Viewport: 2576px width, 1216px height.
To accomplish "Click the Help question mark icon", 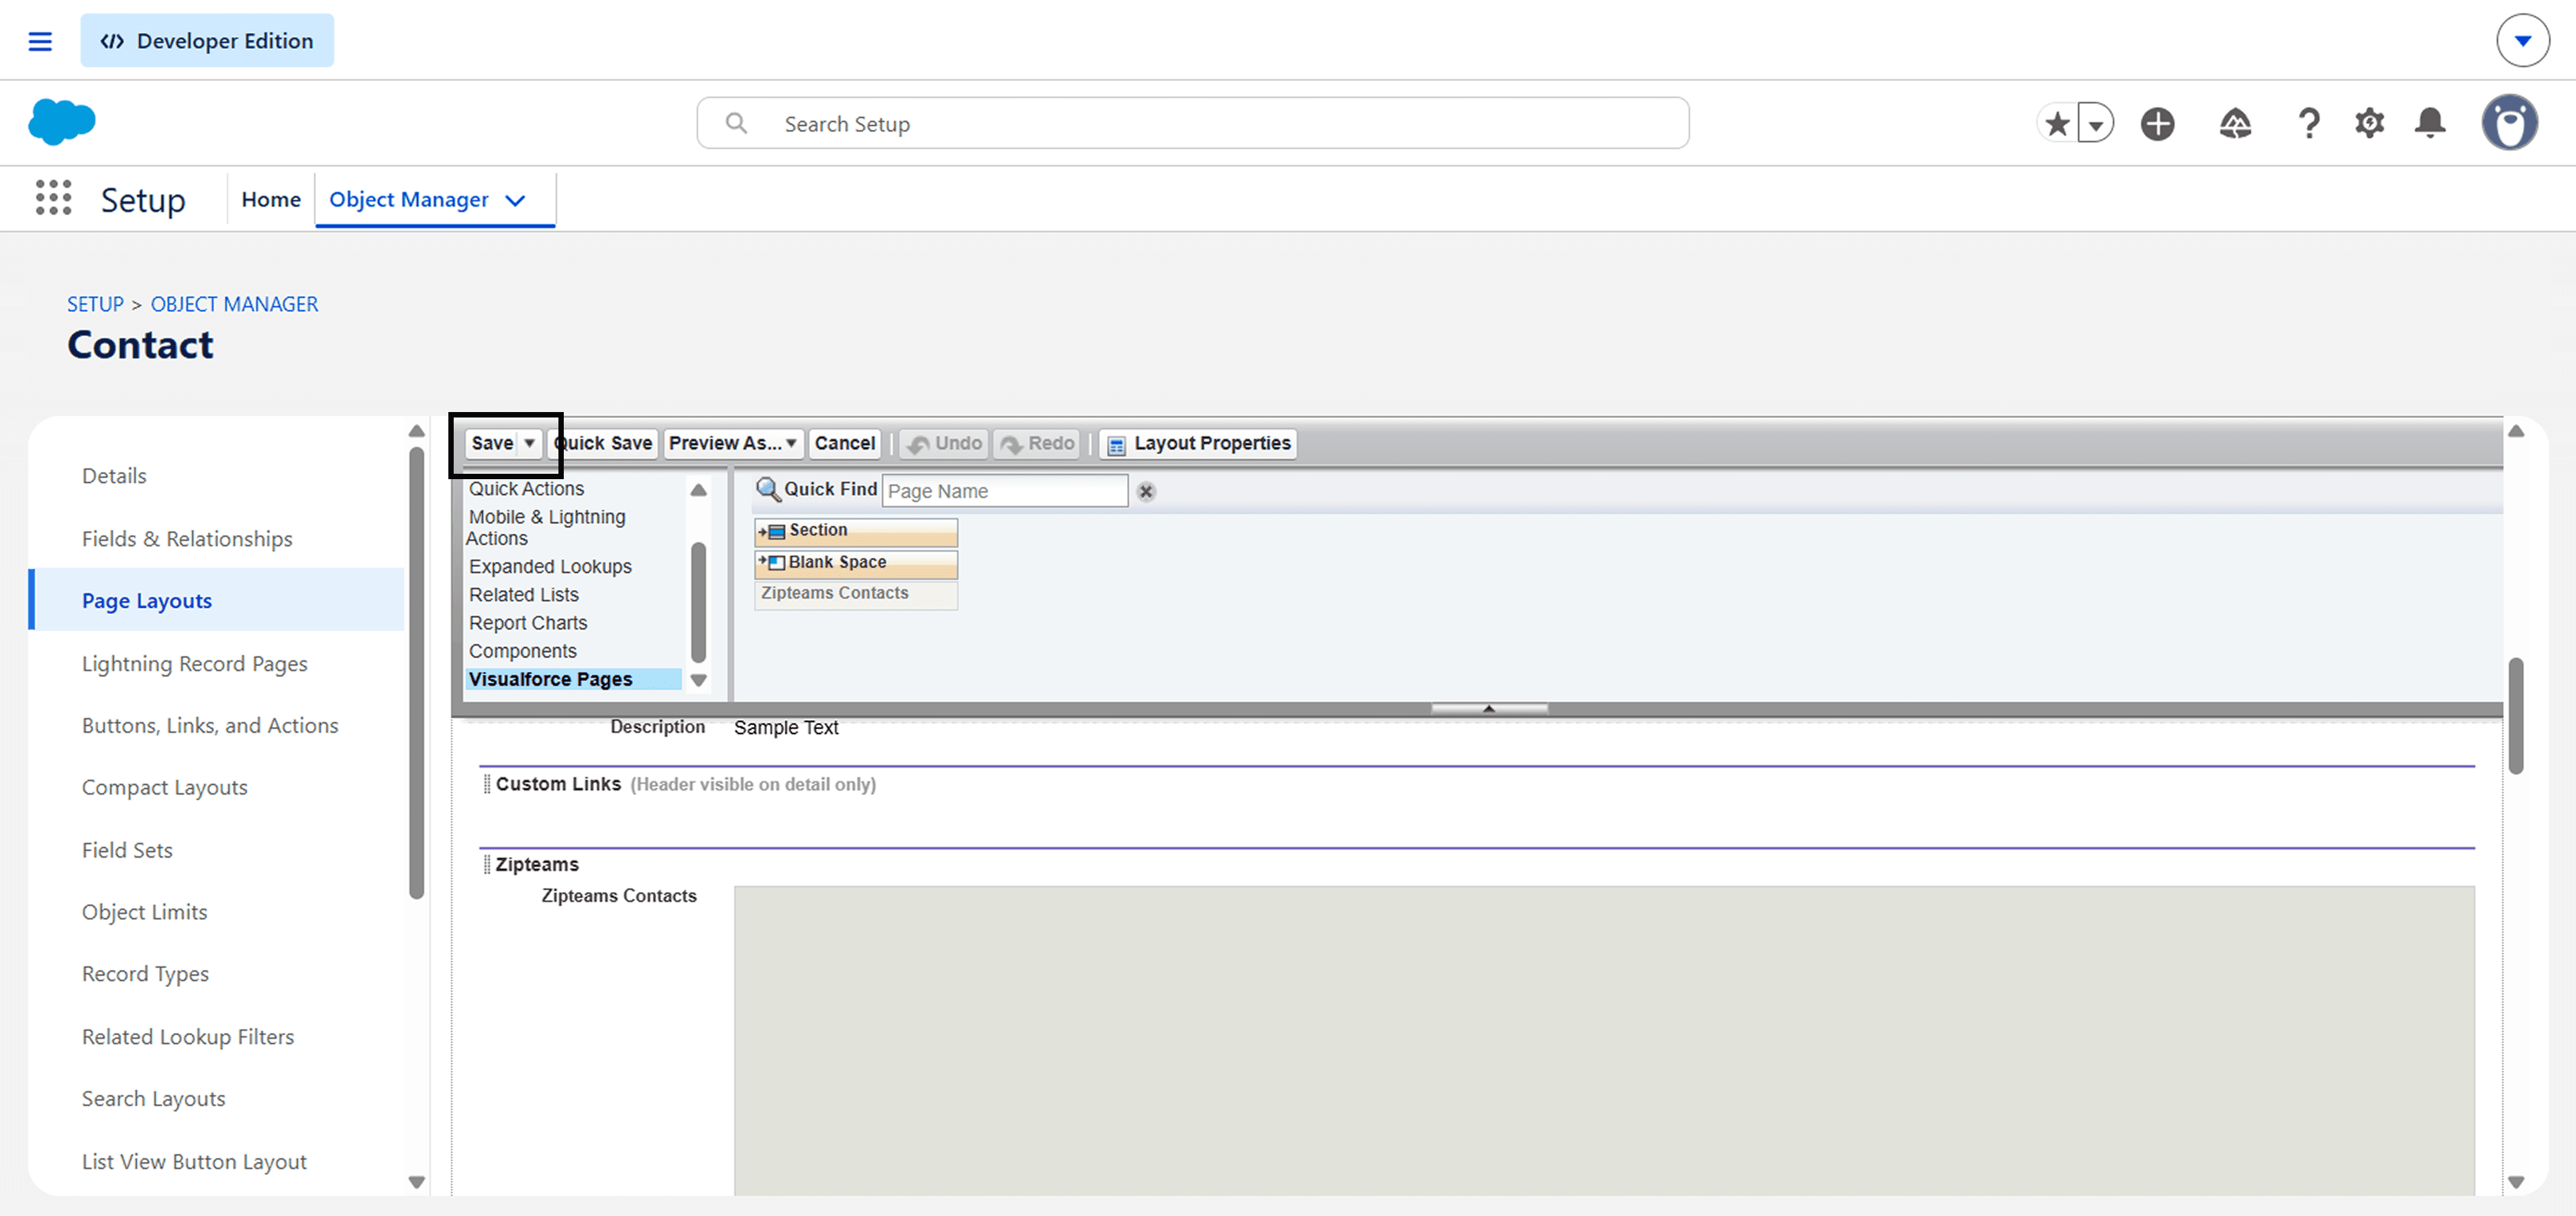I will (x=2308, y=123).
